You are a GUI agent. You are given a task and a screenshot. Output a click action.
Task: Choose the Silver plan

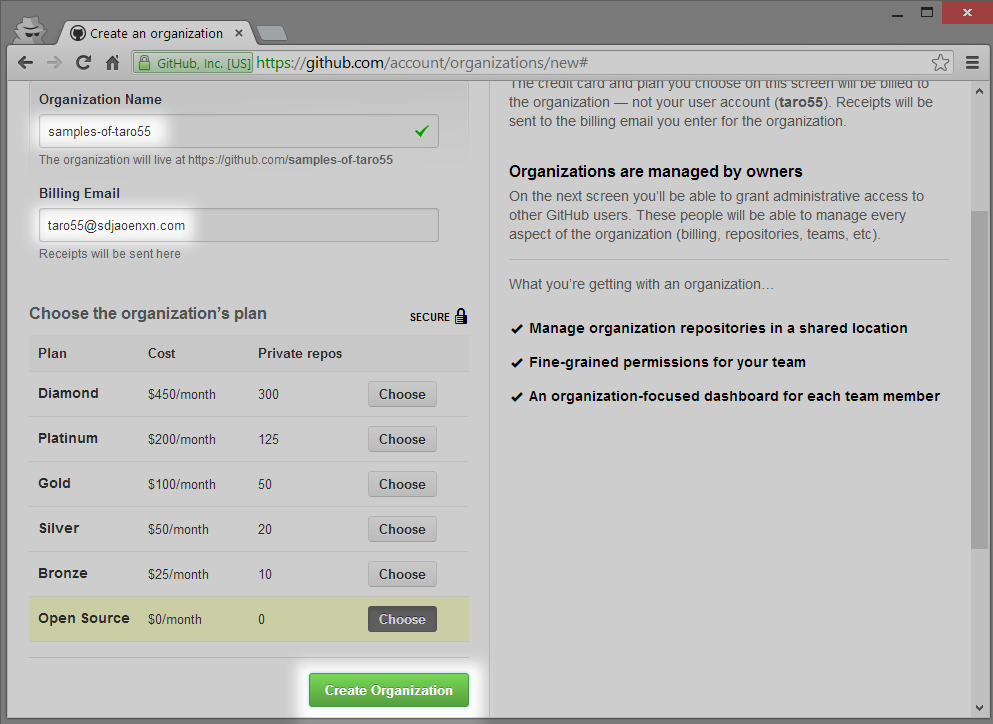click(x=402, y=529)
